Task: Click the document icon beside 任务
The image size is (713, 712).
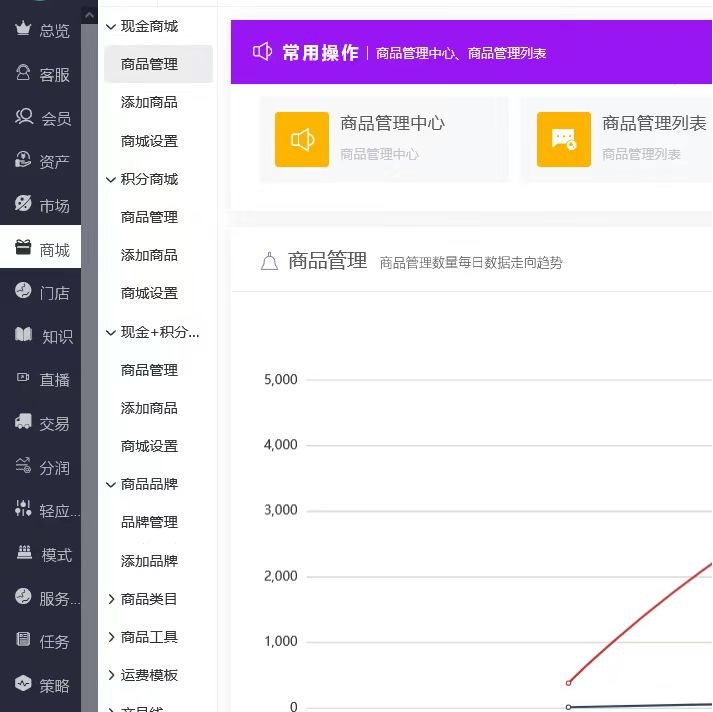Action: (x=23, y=639)
